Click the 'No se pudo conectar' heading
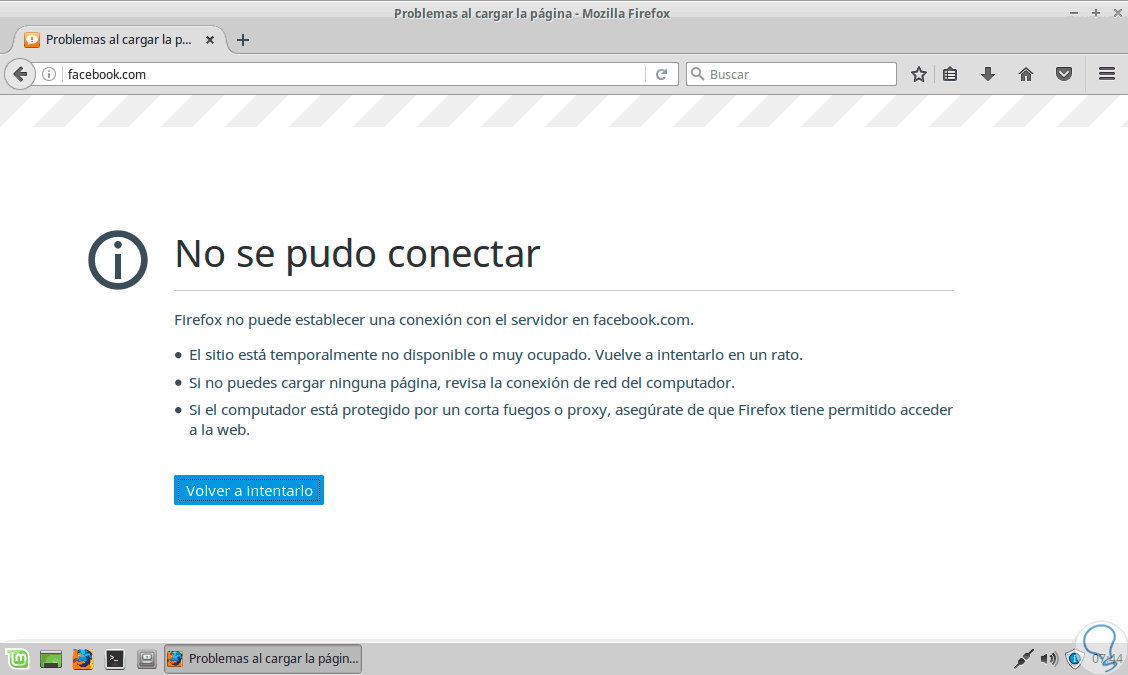 point(357,253)
